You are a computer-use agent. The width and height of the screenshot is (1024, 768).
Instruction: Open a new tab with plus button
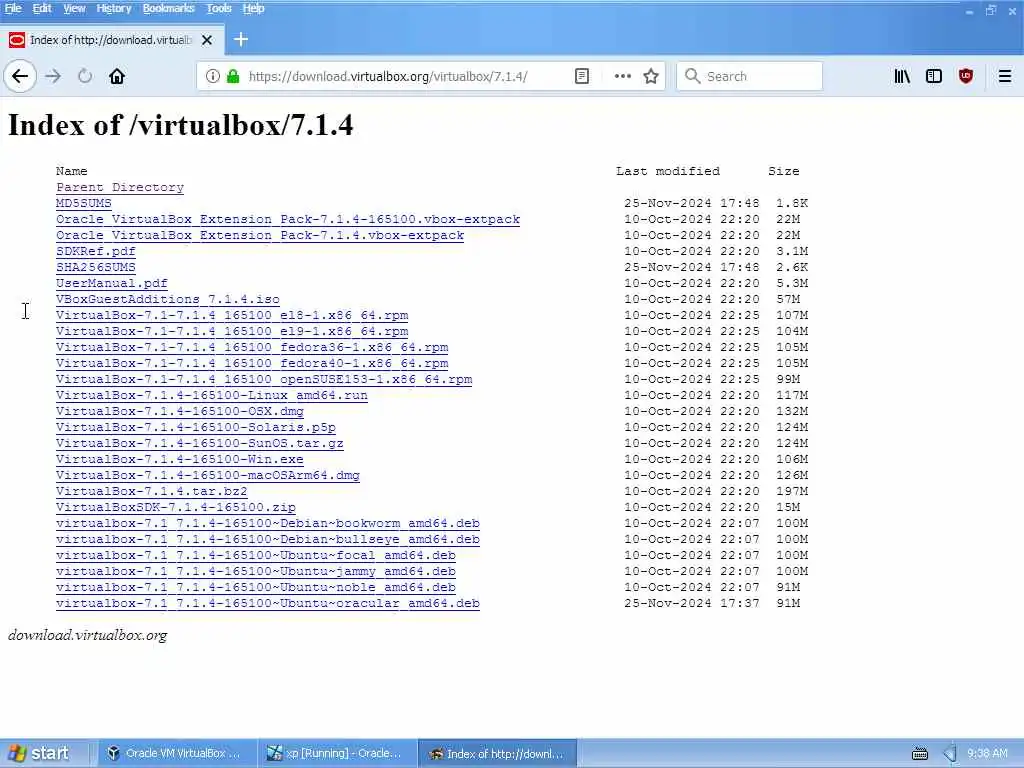coord(241,40)
